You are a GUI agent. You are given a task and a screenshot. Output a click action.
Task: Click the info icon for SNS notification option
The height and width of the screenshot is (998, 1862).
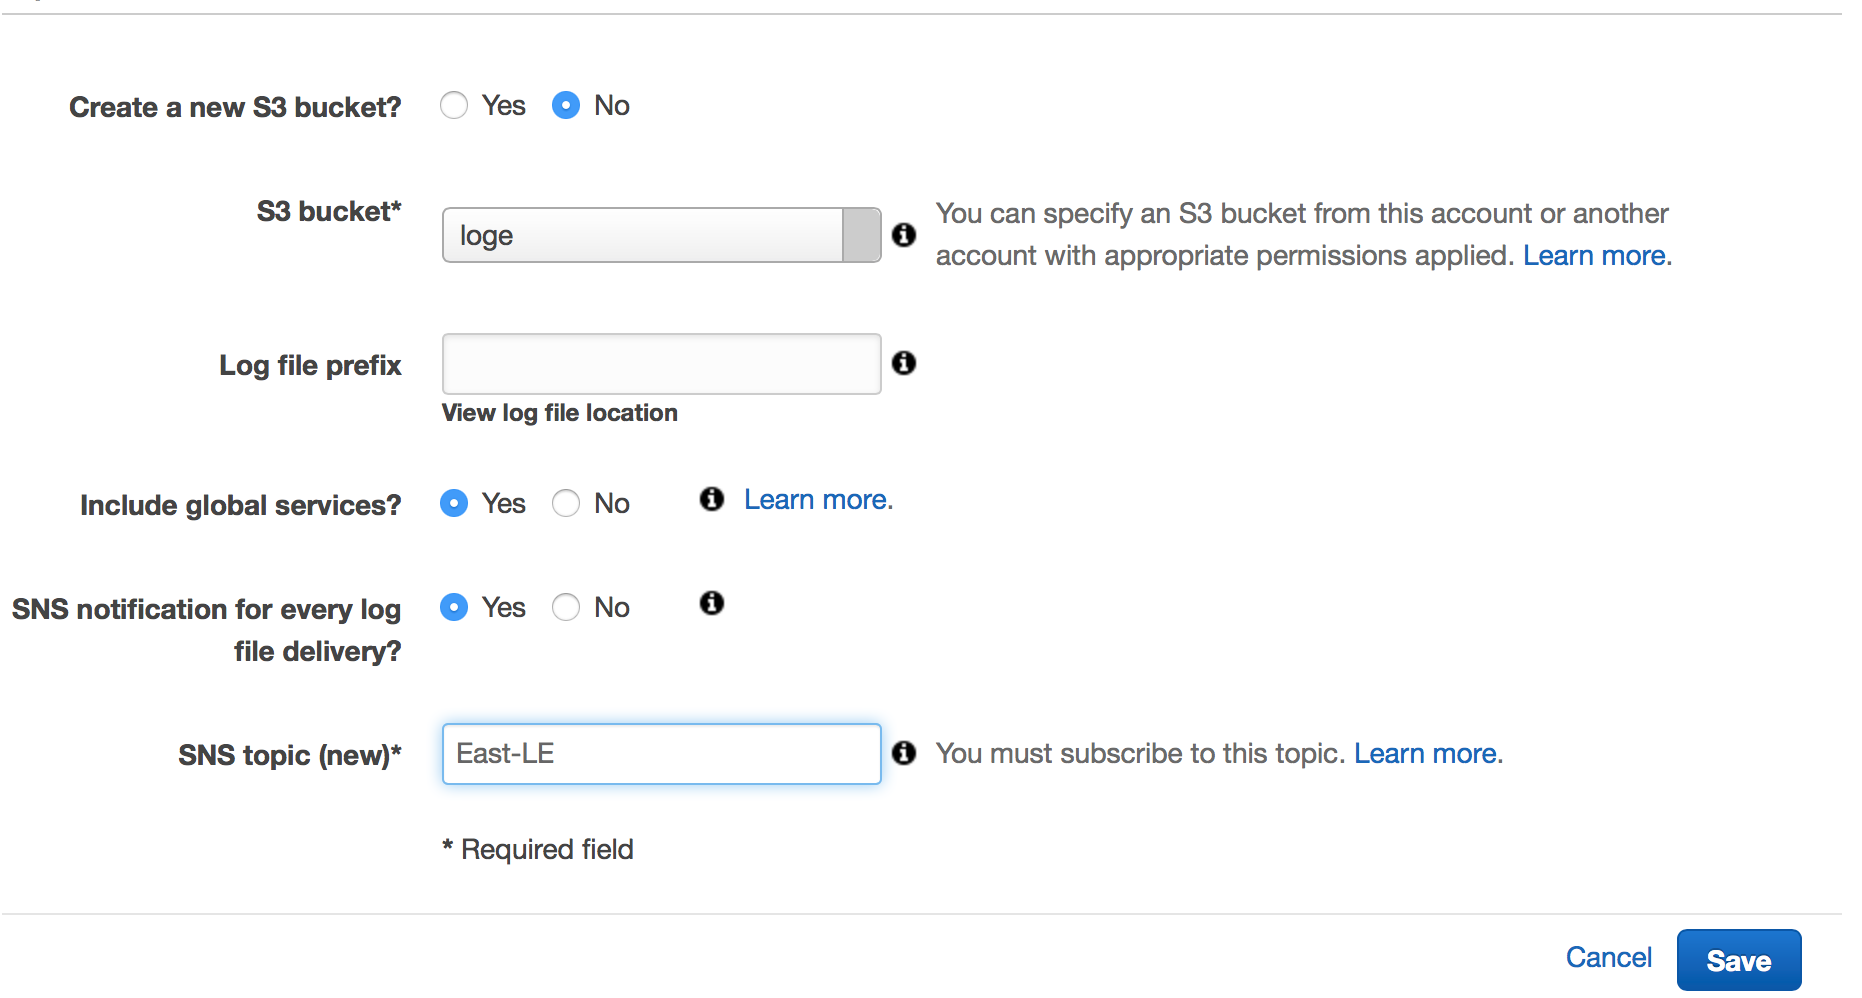click(x=712, y=603)
